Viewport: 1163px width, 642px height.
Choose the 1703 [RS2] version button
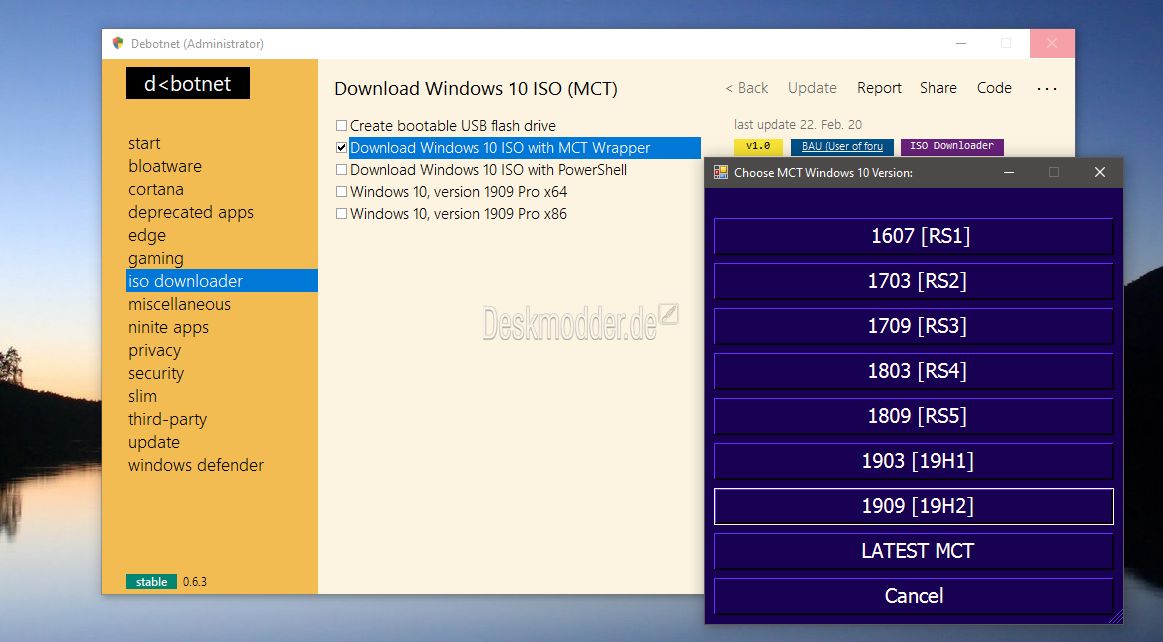coord(914,281)
